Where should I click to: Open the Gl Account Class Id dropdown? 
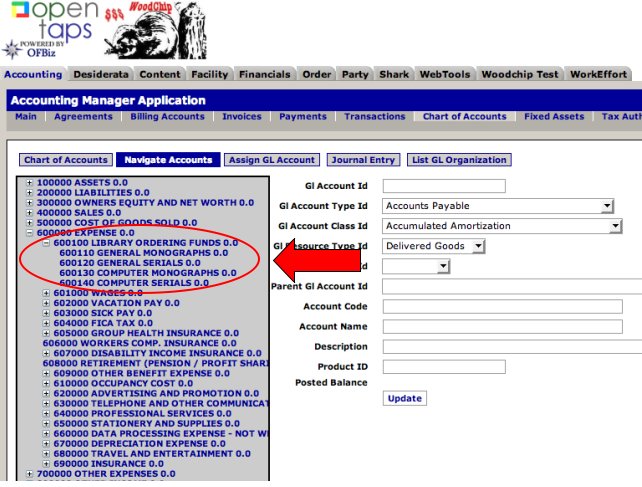pyautogui.click(x=501, y=226)
